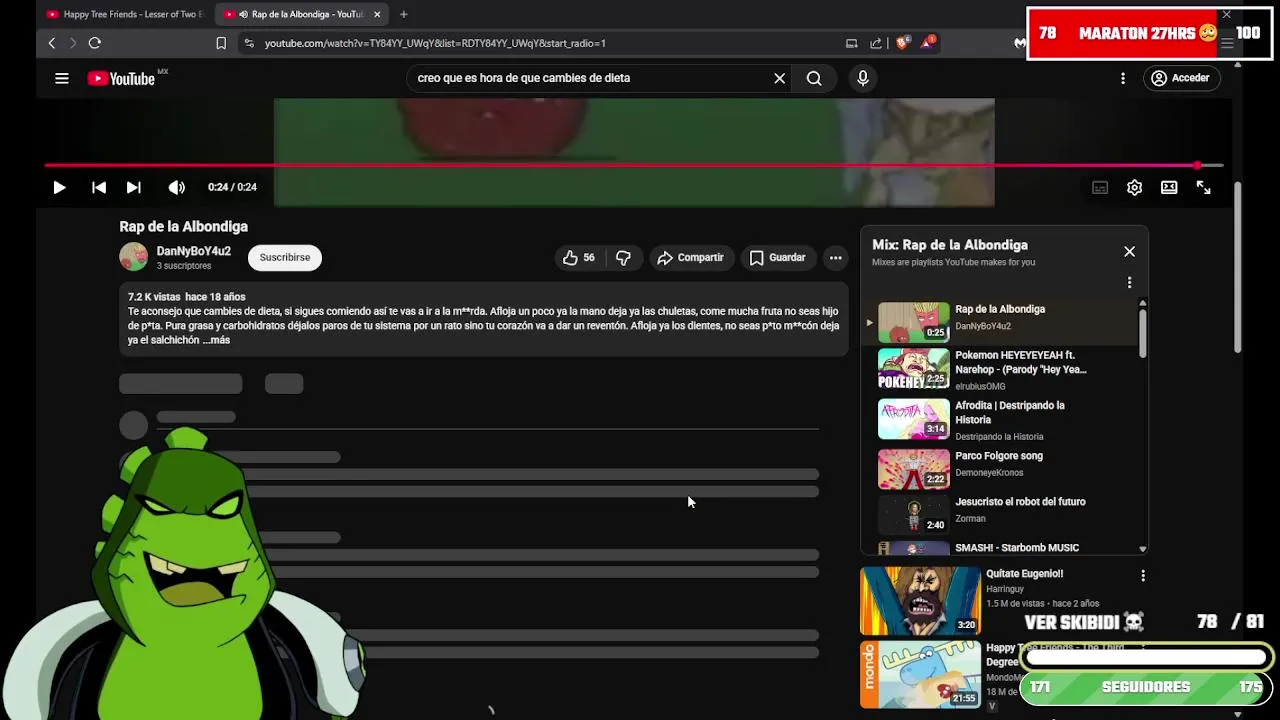Image resolution: width=1280 pixels, height=720 pixels.
Task: Click the Mix: Rap de la Albondiga heading
Action: click(x=950, y=245)
